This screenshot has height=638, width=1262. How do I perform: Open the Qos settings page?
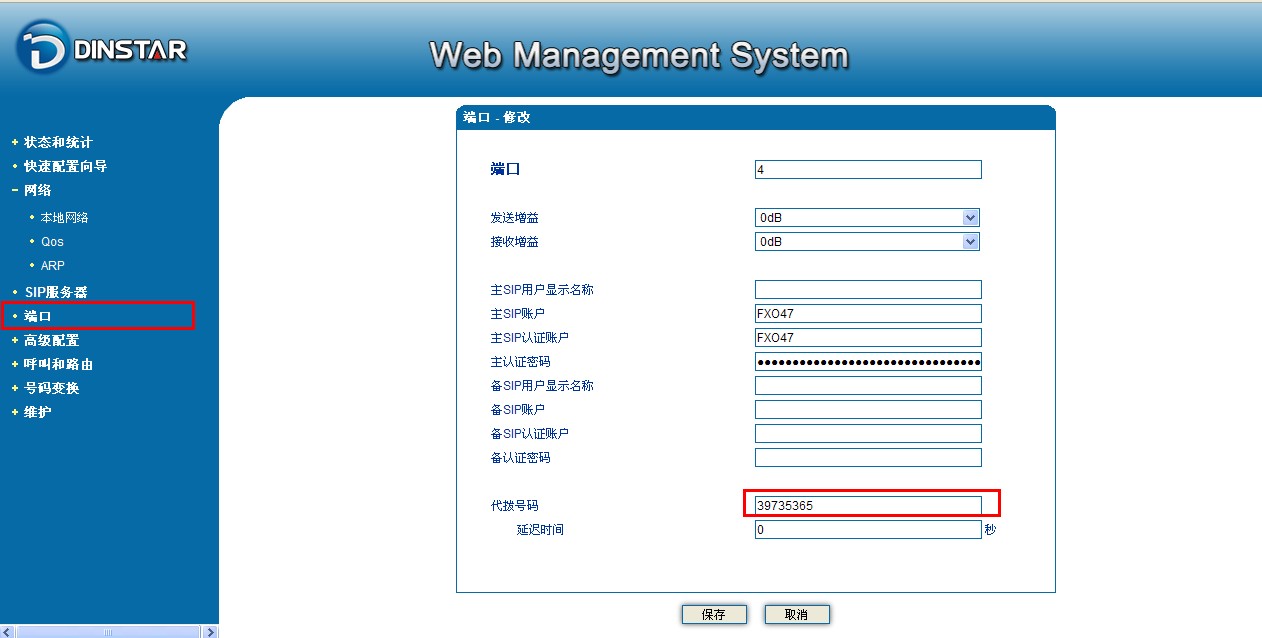pyautogui.click(x=52, y=242)
